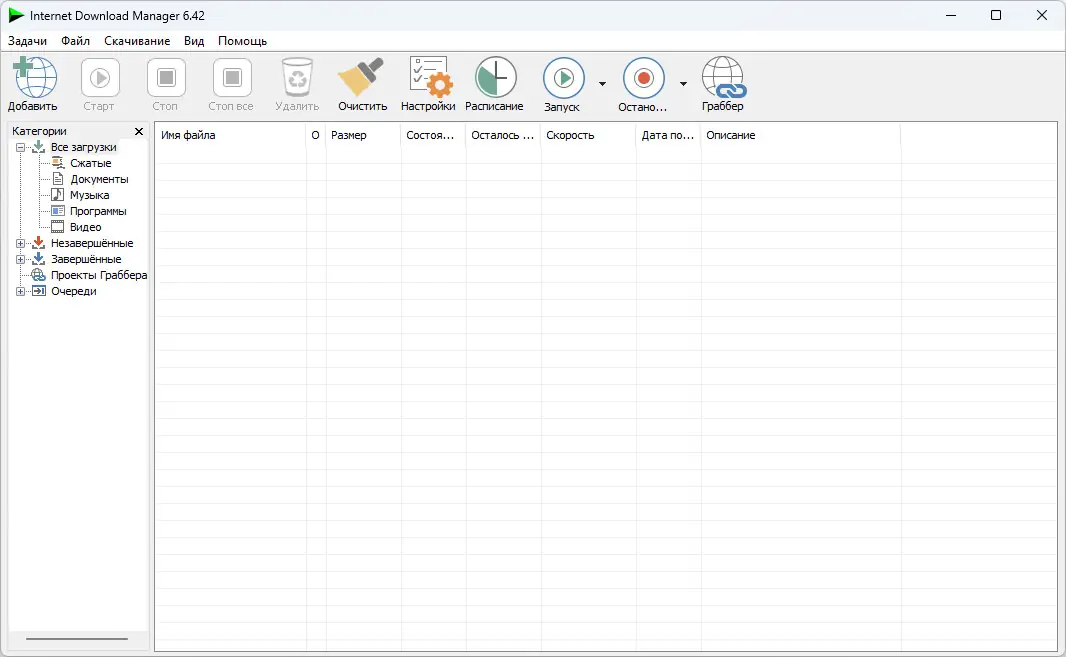
Task: Click the Добавить (add URL) toolbar icon
Action: point(35,78)
